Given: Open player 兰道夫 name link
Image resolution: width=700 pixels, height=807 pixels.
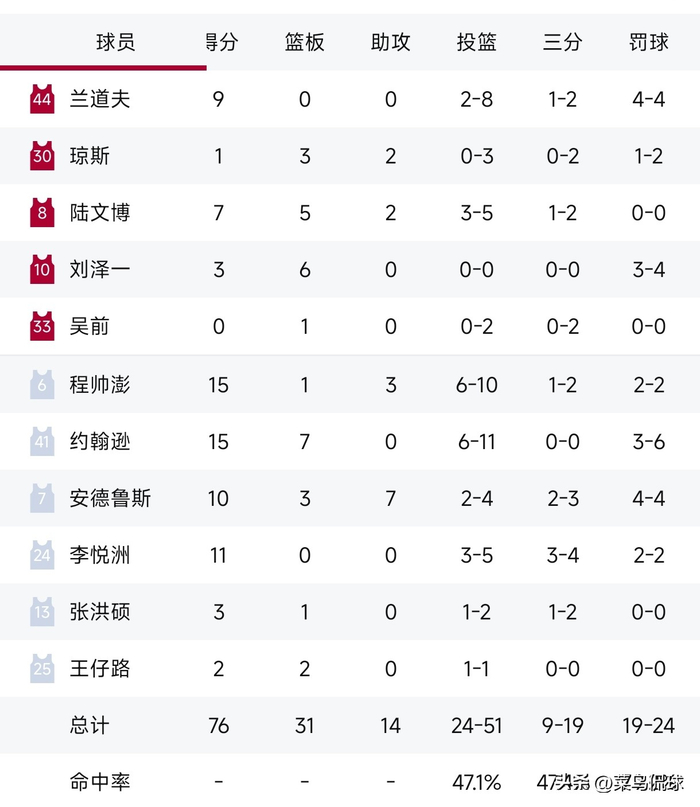Looking at the screenshot, I should pyautogui.click(x=100, y=99).
